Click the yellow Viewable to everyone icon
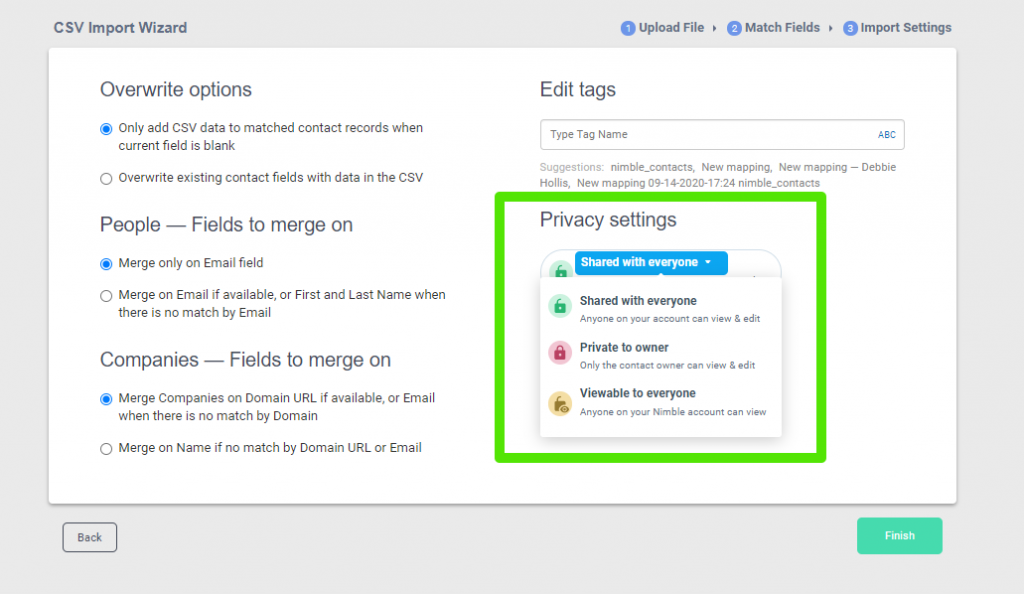This screenshot has height=594, width=1024. coord(560,403)
